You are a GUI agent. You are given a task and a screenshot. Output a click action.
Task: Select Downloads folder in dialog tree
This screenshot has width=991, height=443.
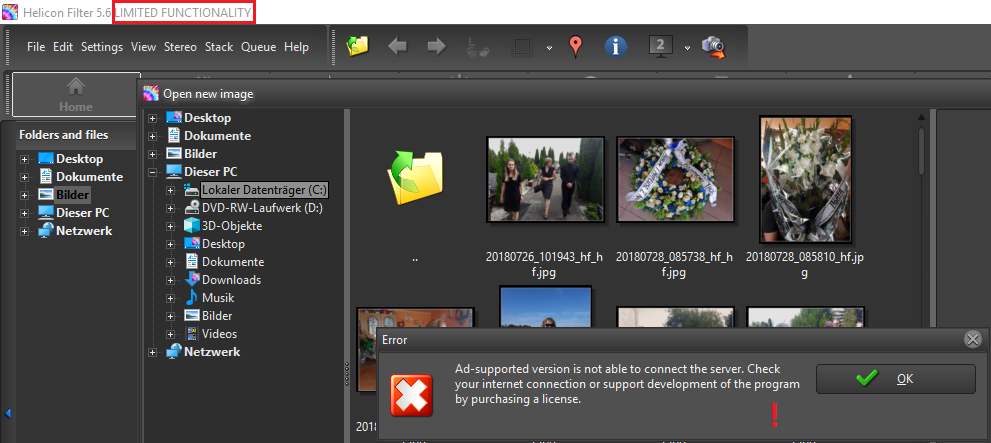click(231, 279)
